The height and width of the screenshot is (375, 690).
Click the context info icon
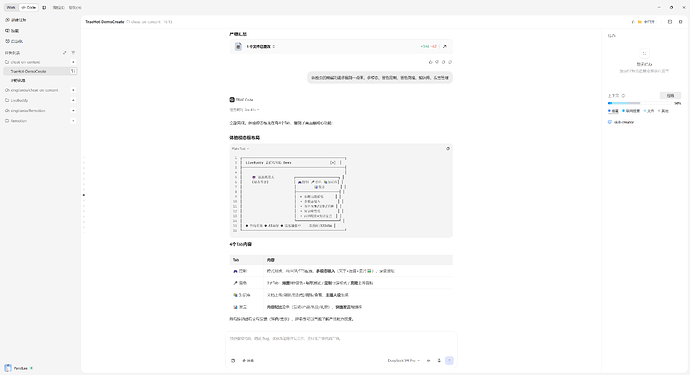pos(623,96)
